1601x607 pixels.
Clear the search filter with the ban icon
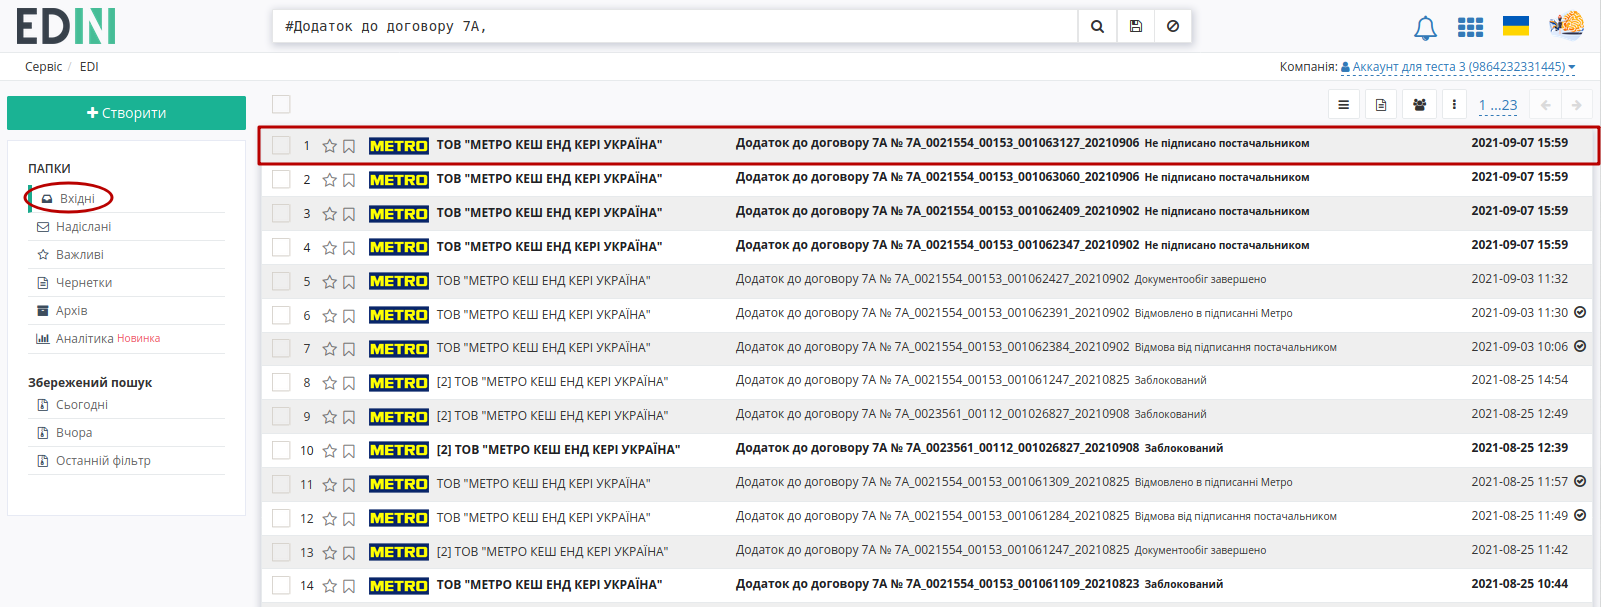pyautogui.click(x=1173, y=27)
